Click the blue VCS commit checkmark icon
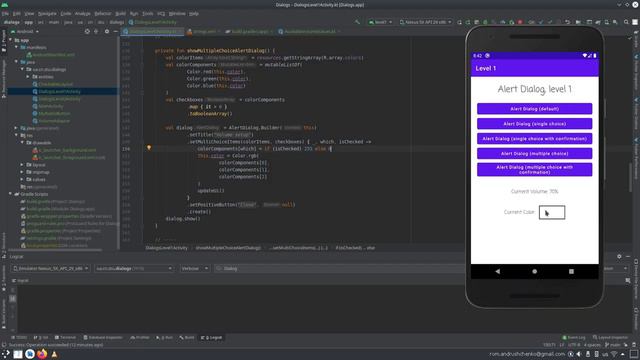This screenshot has width=640, height=360. [x=541, y=22]
